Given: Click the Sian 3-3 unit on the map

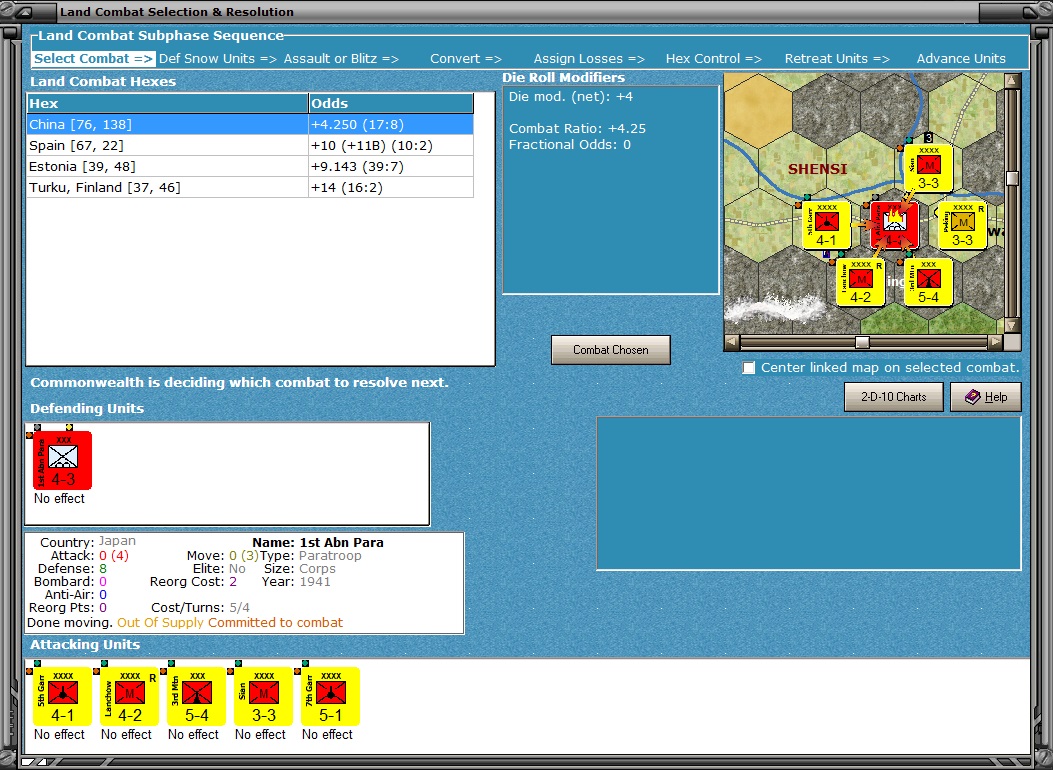Looking at the screenshot, I should (x=928, y=168).
